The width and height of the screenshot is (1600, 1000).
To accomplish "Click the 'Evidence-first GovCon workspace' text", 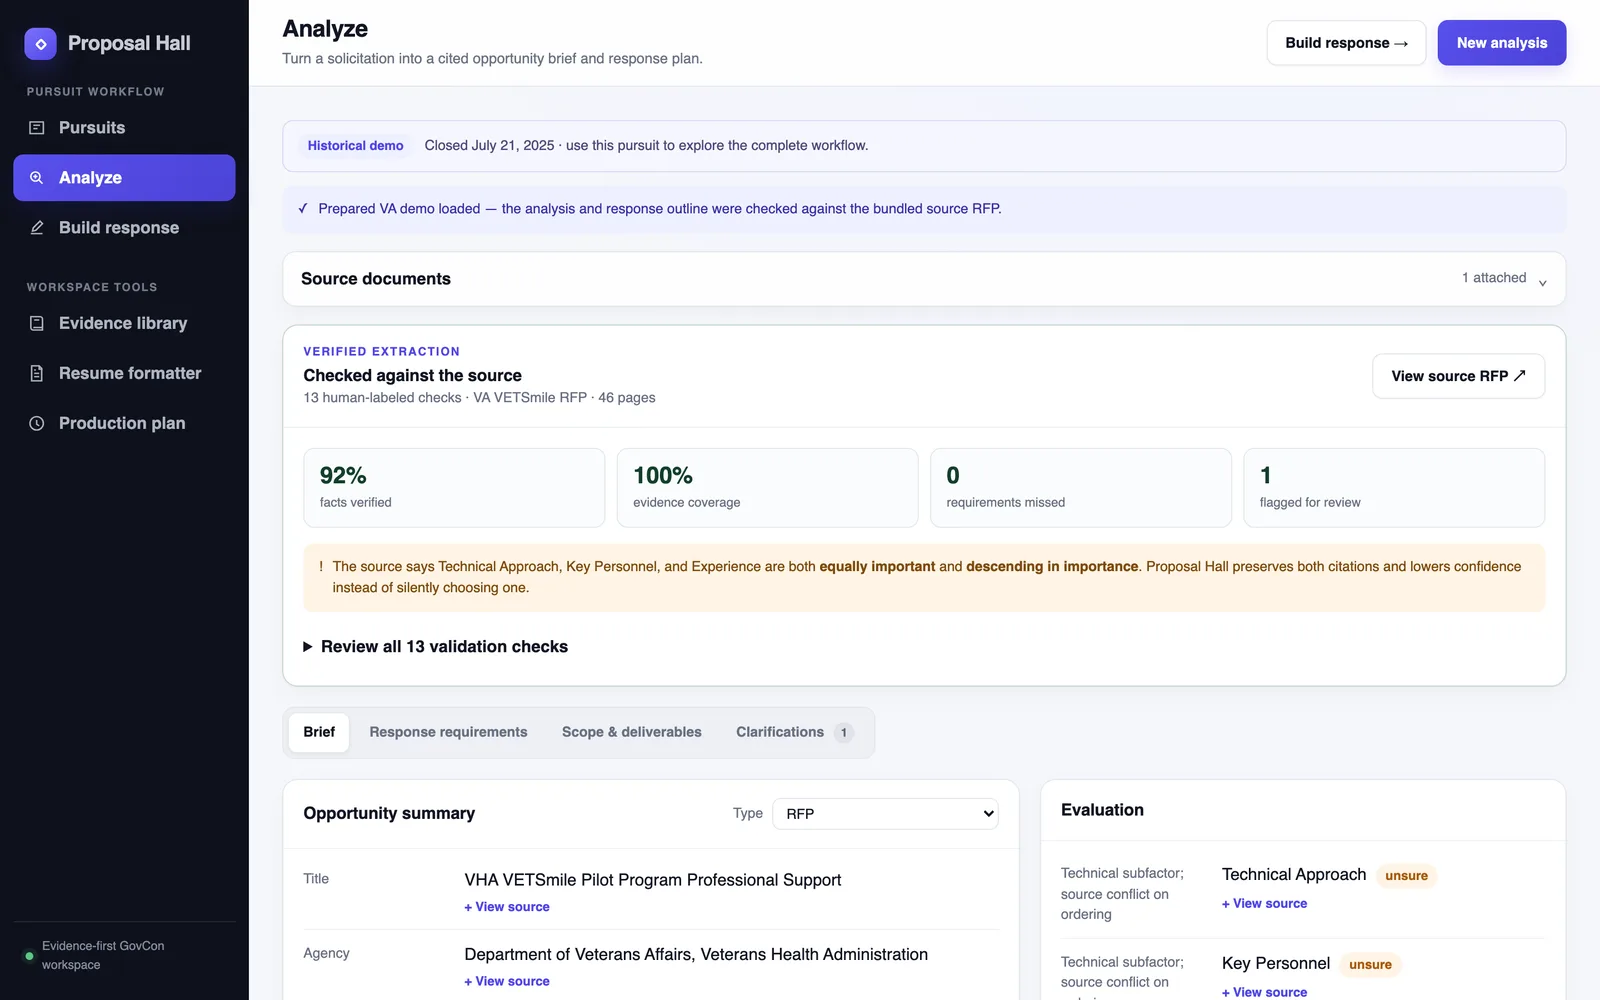I will [x=103, y=956].
